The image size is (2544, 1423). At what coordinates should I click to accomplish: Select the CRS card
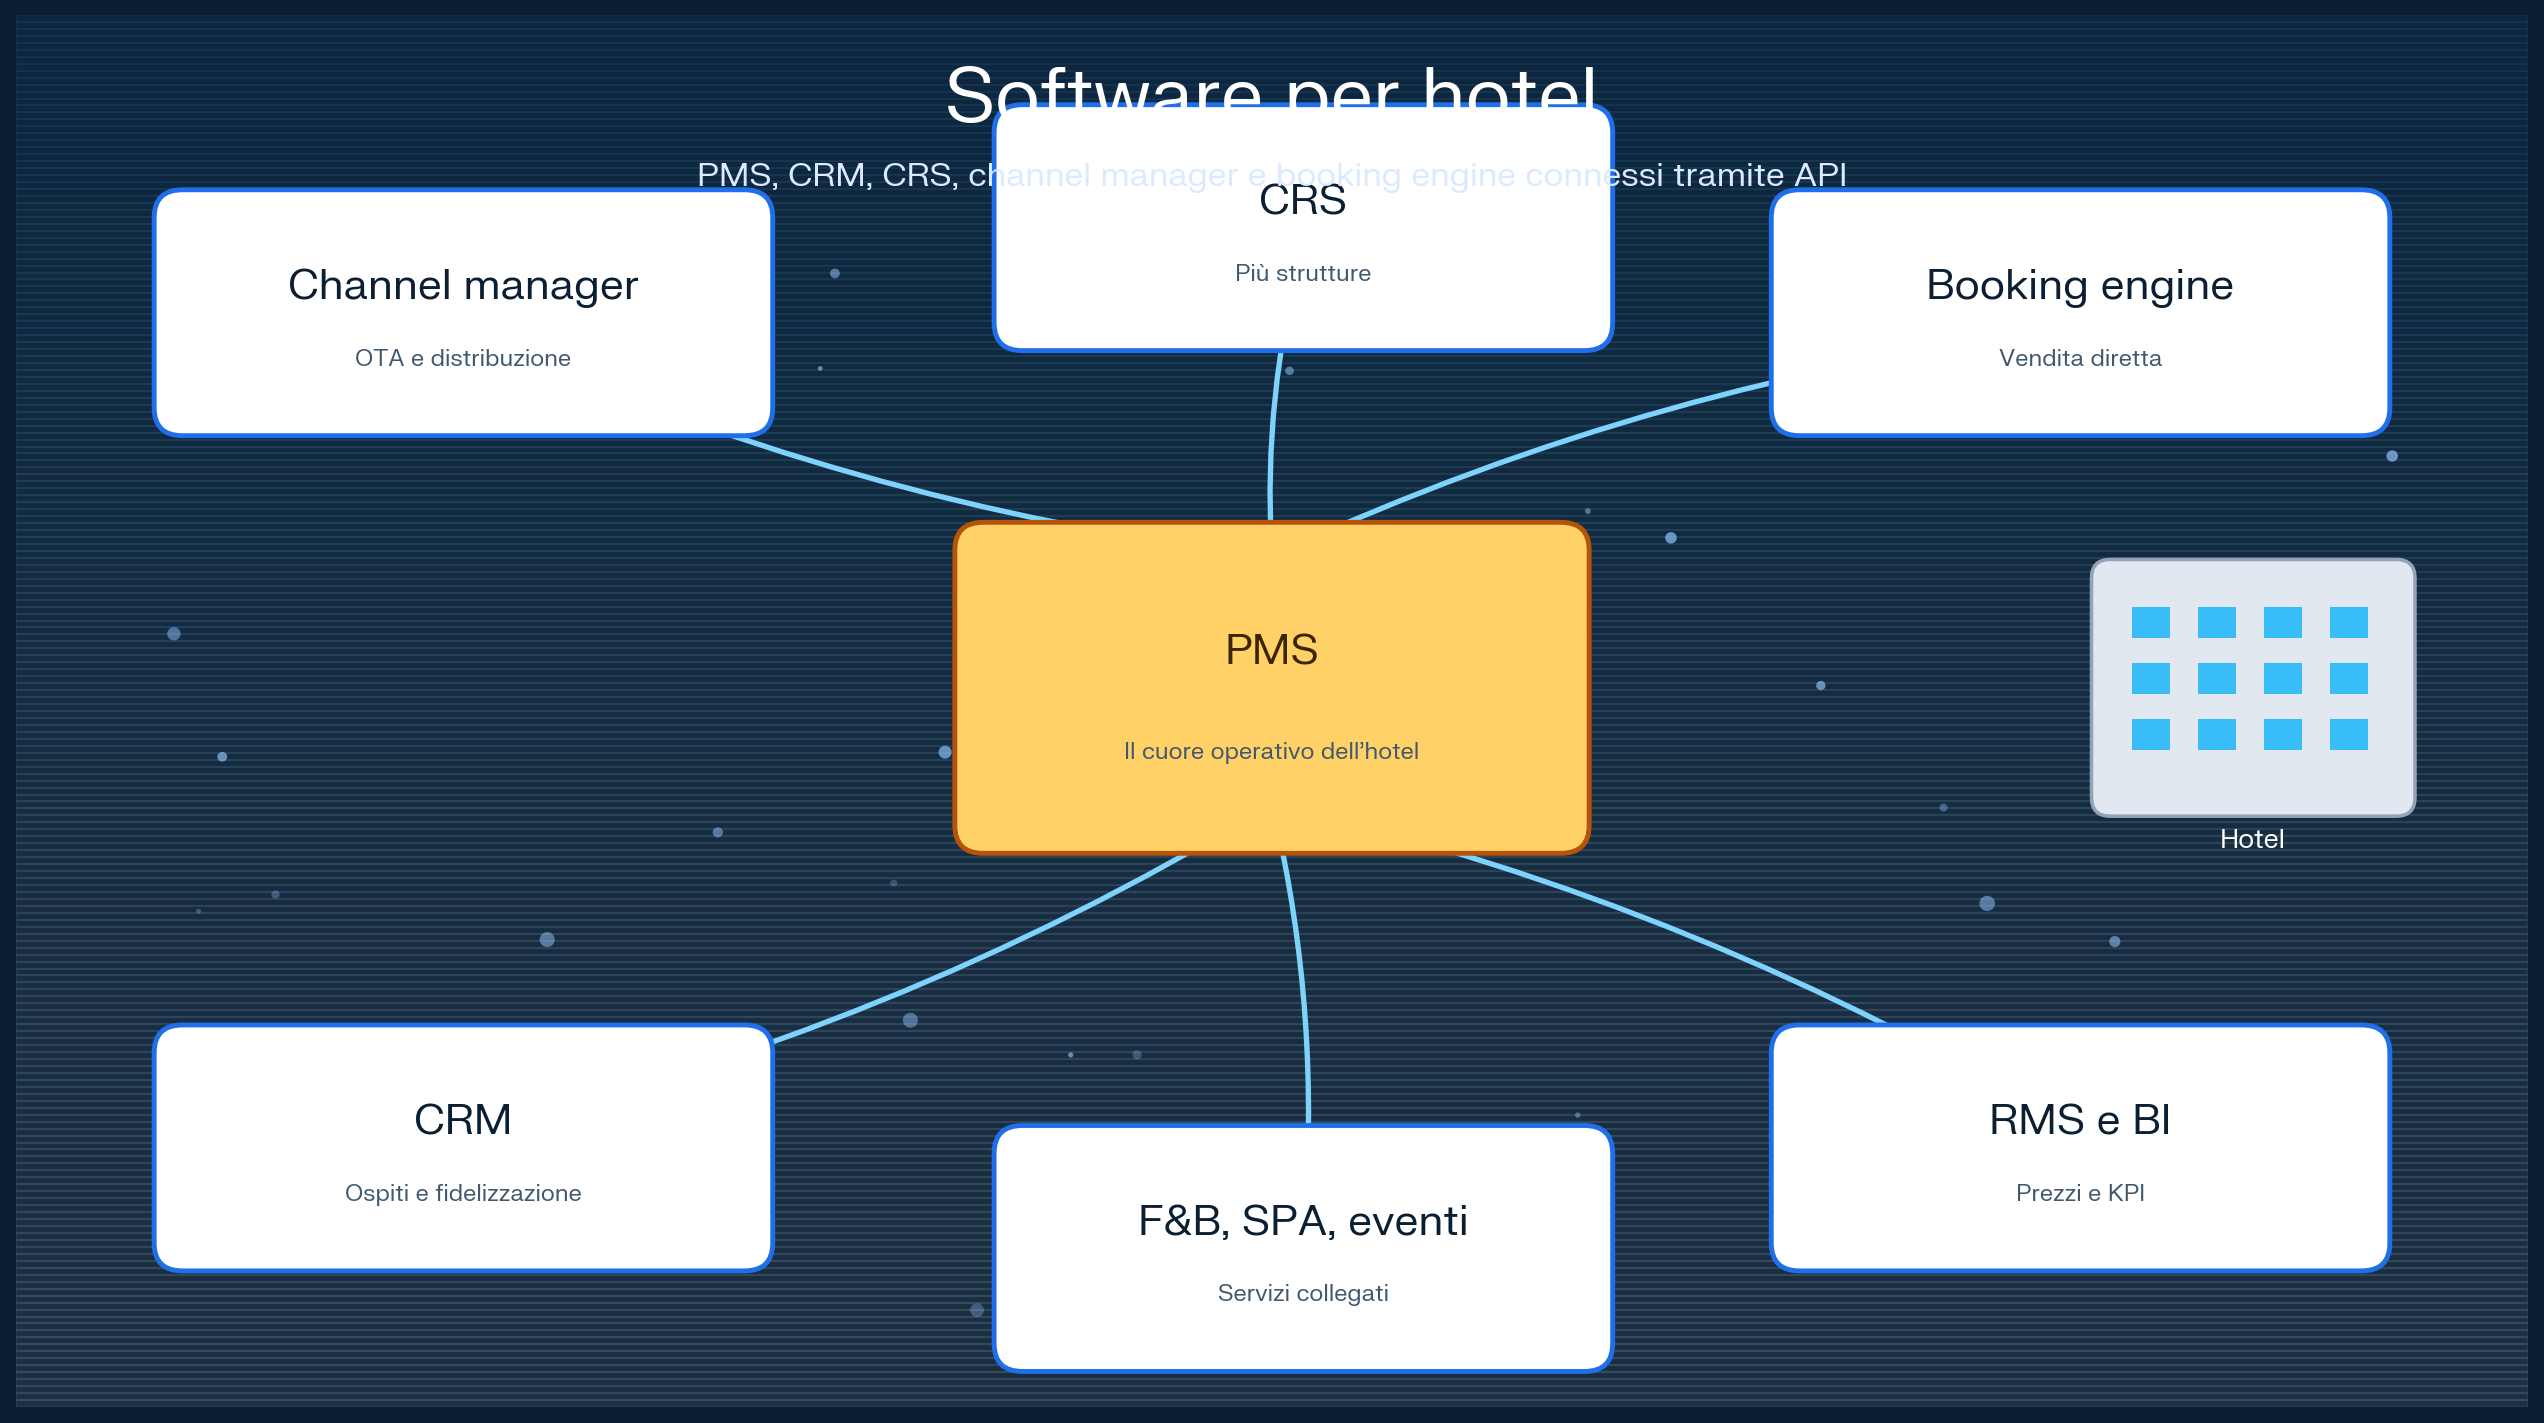(1303, 228)
